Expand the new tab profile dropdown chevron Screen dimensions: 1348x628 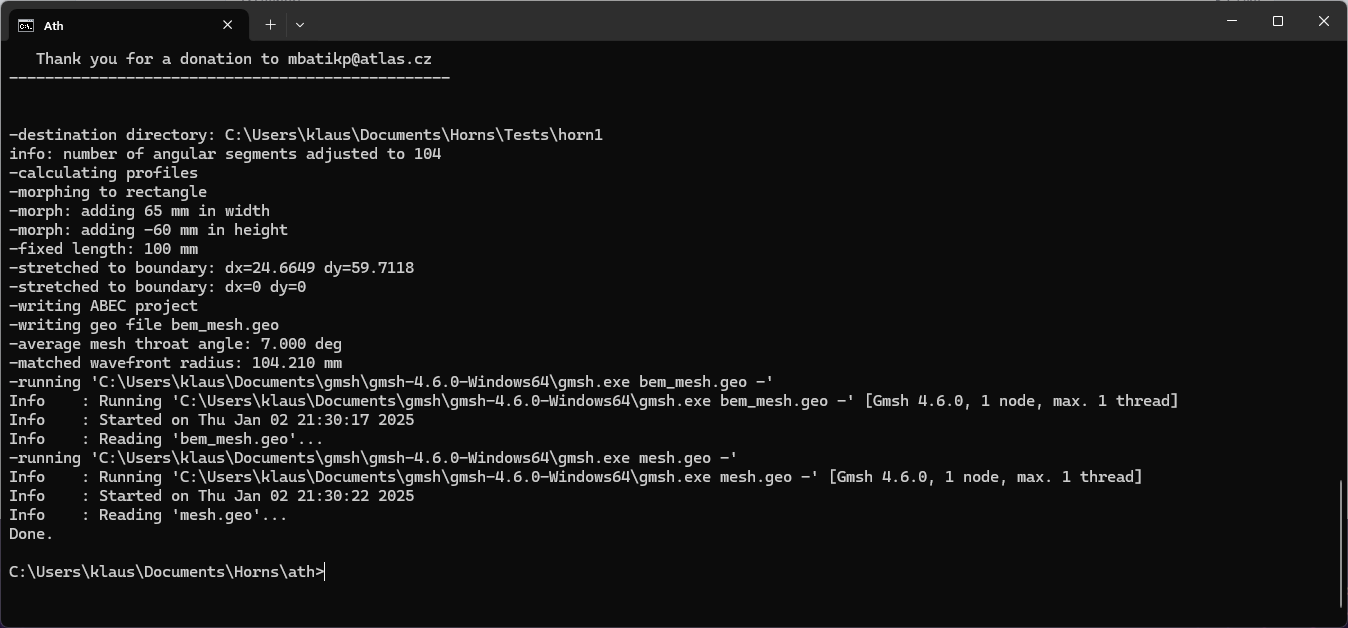pos(300,24)
